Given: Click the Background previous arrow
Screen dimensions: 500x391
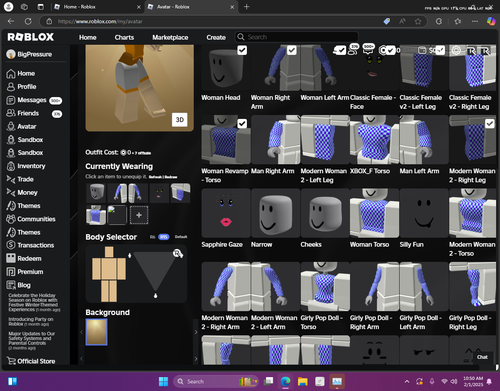Looking at the screenshot, I should pos(81,332).
